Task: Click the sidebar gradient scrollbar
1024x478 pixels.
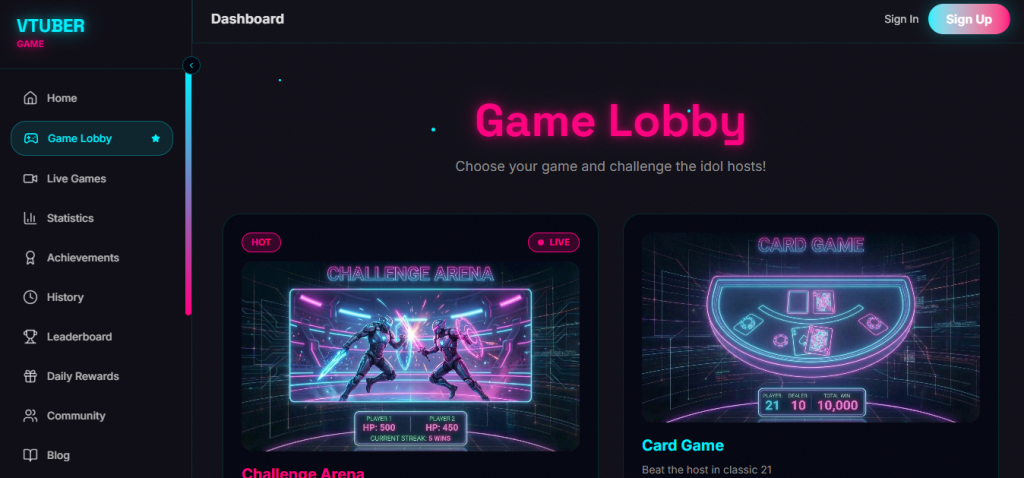Action: coord(188,194)
